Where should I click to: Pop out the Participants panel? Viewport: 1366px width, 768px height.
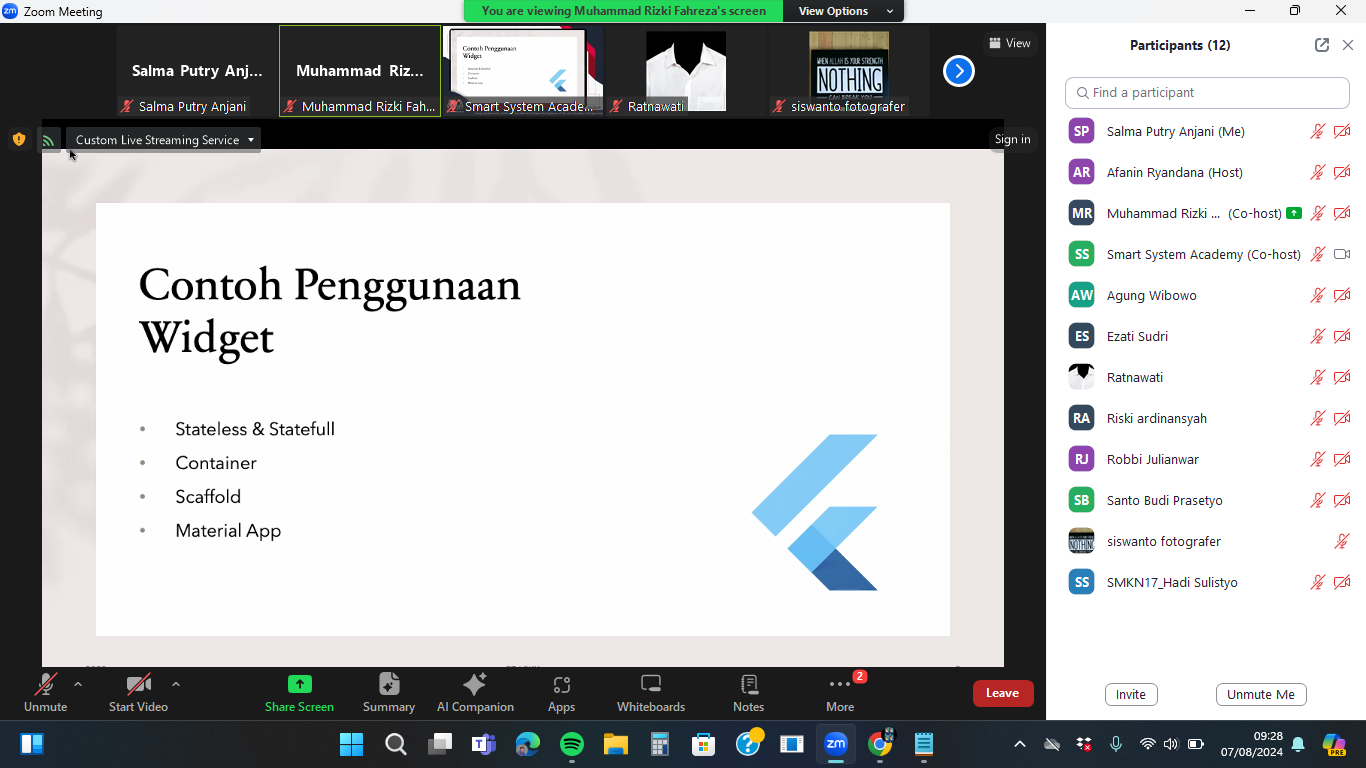click(1321, 45)
